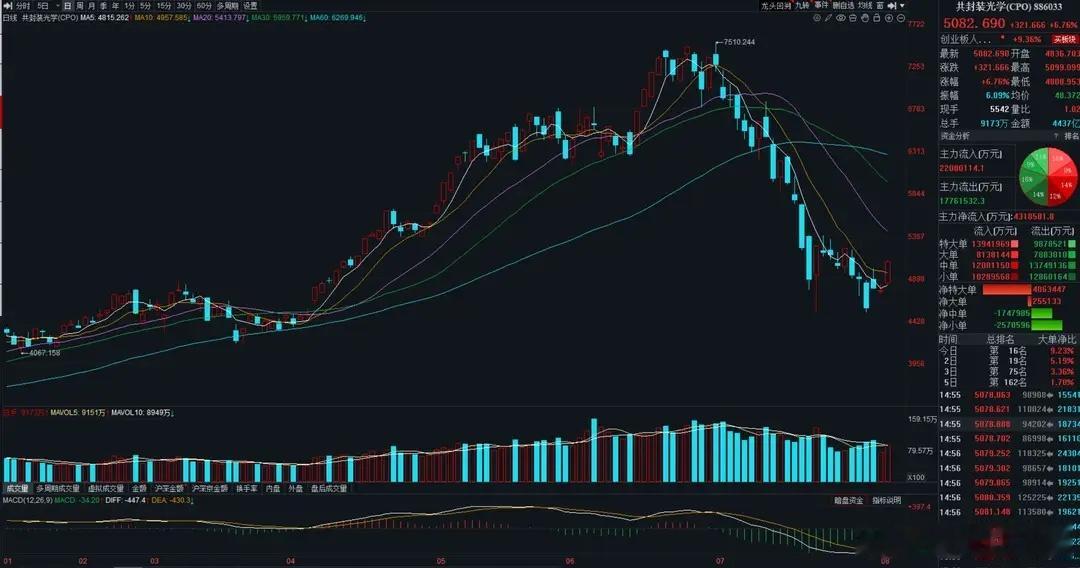The width and height of the screenshot is (1080, 568).
Task: Open the dropdown arrow at top toolbar right
Action: click(x=902, y=6)
